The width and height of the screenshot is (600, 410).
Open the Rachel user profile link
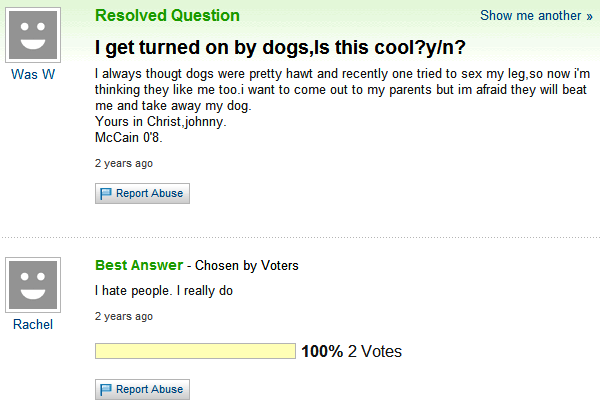click(33, 324)
